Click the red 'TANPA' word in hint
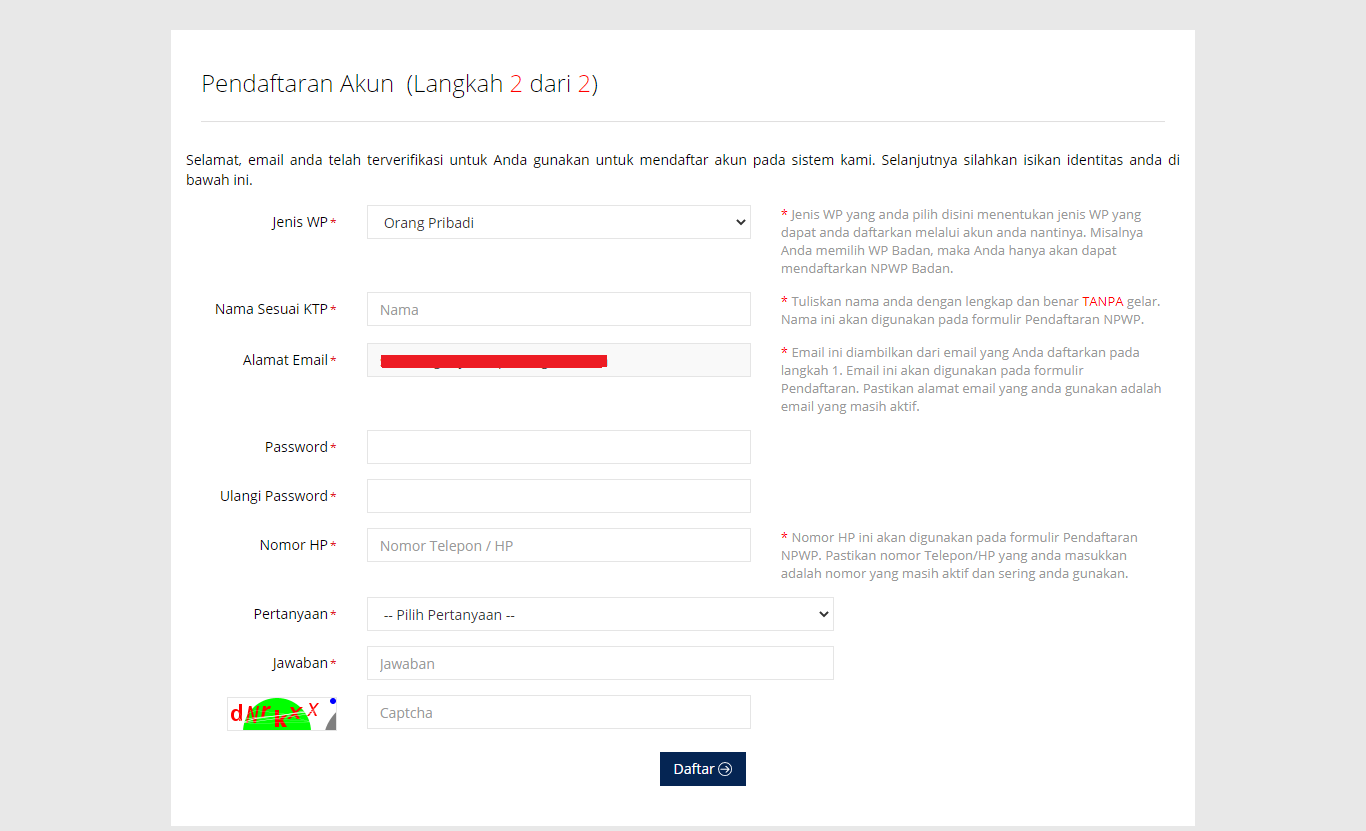The image size is (1366, 831). pyautogui.click(x=1103, y=301)
